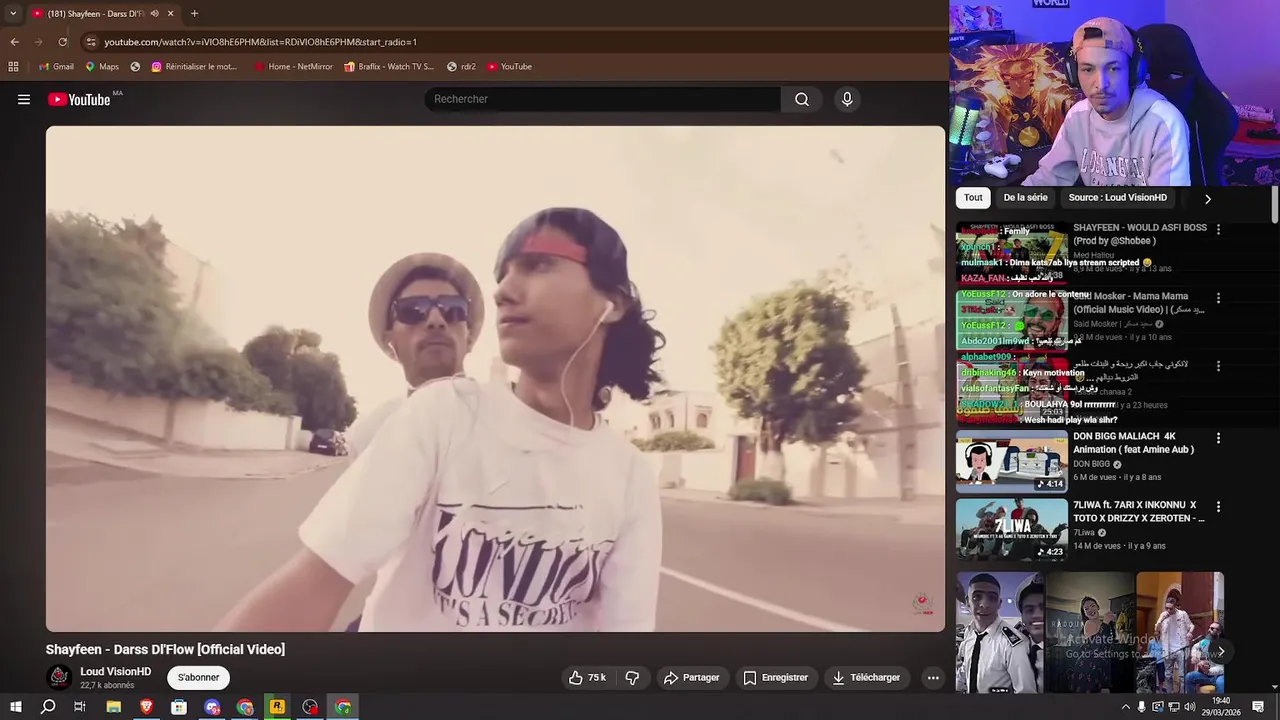Viewport: 1280px width, 720px height.
Task: Select the Source : Loud VisionHD chip
Action: click(1117, 198)
